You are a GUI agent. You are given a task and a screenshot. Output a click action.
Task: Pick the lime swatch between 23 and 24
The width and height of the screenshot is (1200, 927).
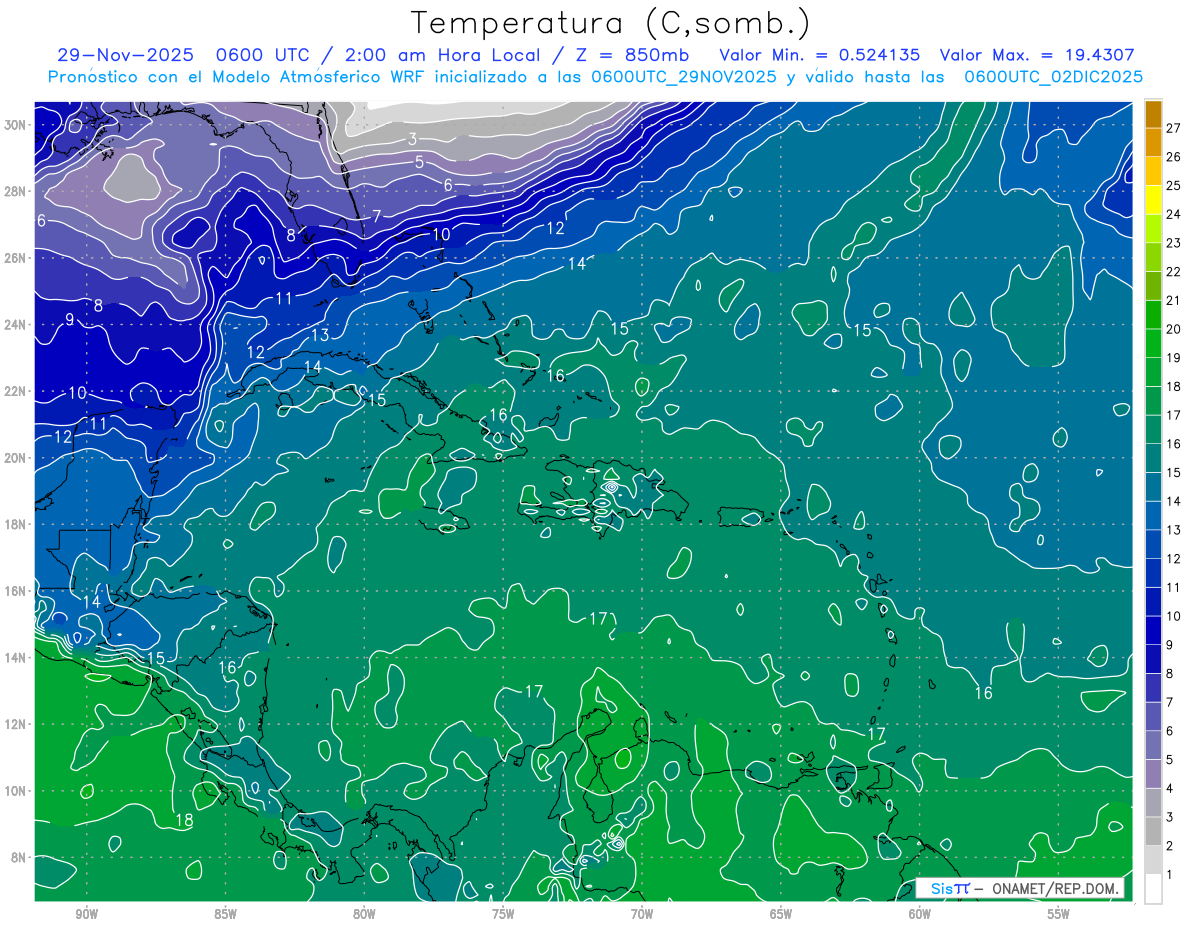[1153, 228]
